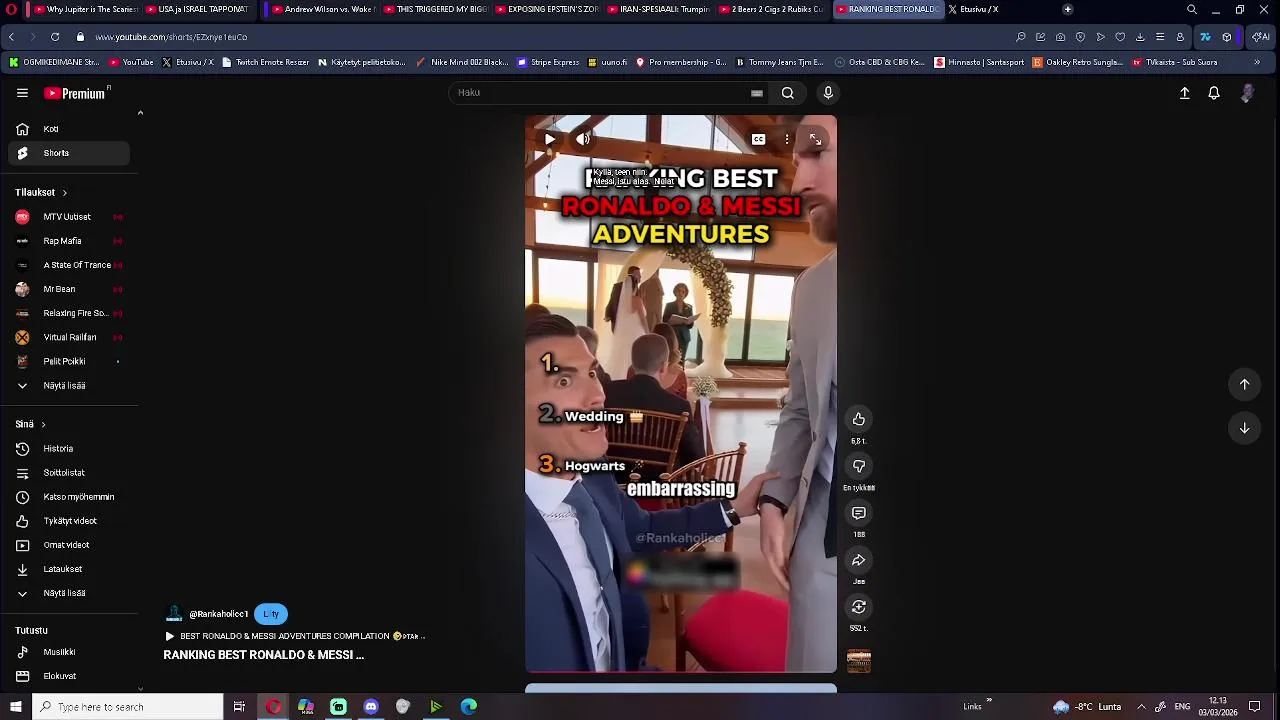
Task: Open Virtual Railfan channel
Action: coord(69,337)
